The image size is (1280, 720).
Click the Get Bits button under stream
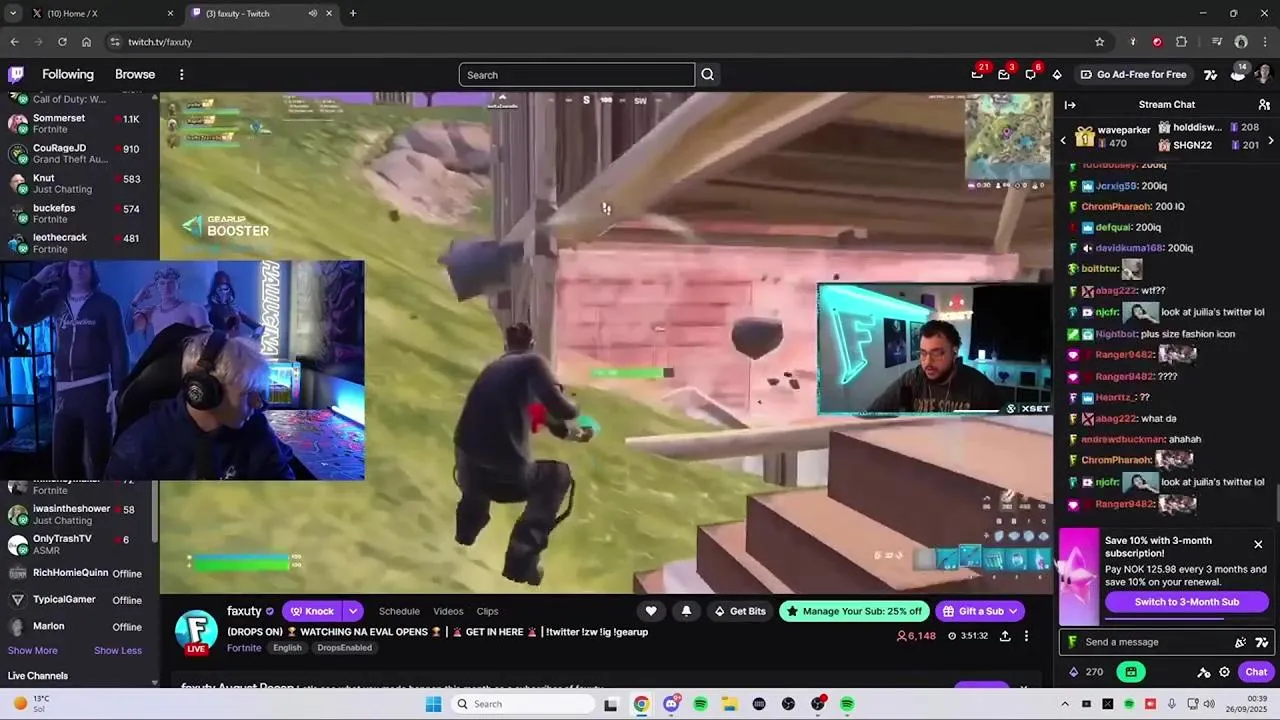pyautogui.click(x=739, y=611)
